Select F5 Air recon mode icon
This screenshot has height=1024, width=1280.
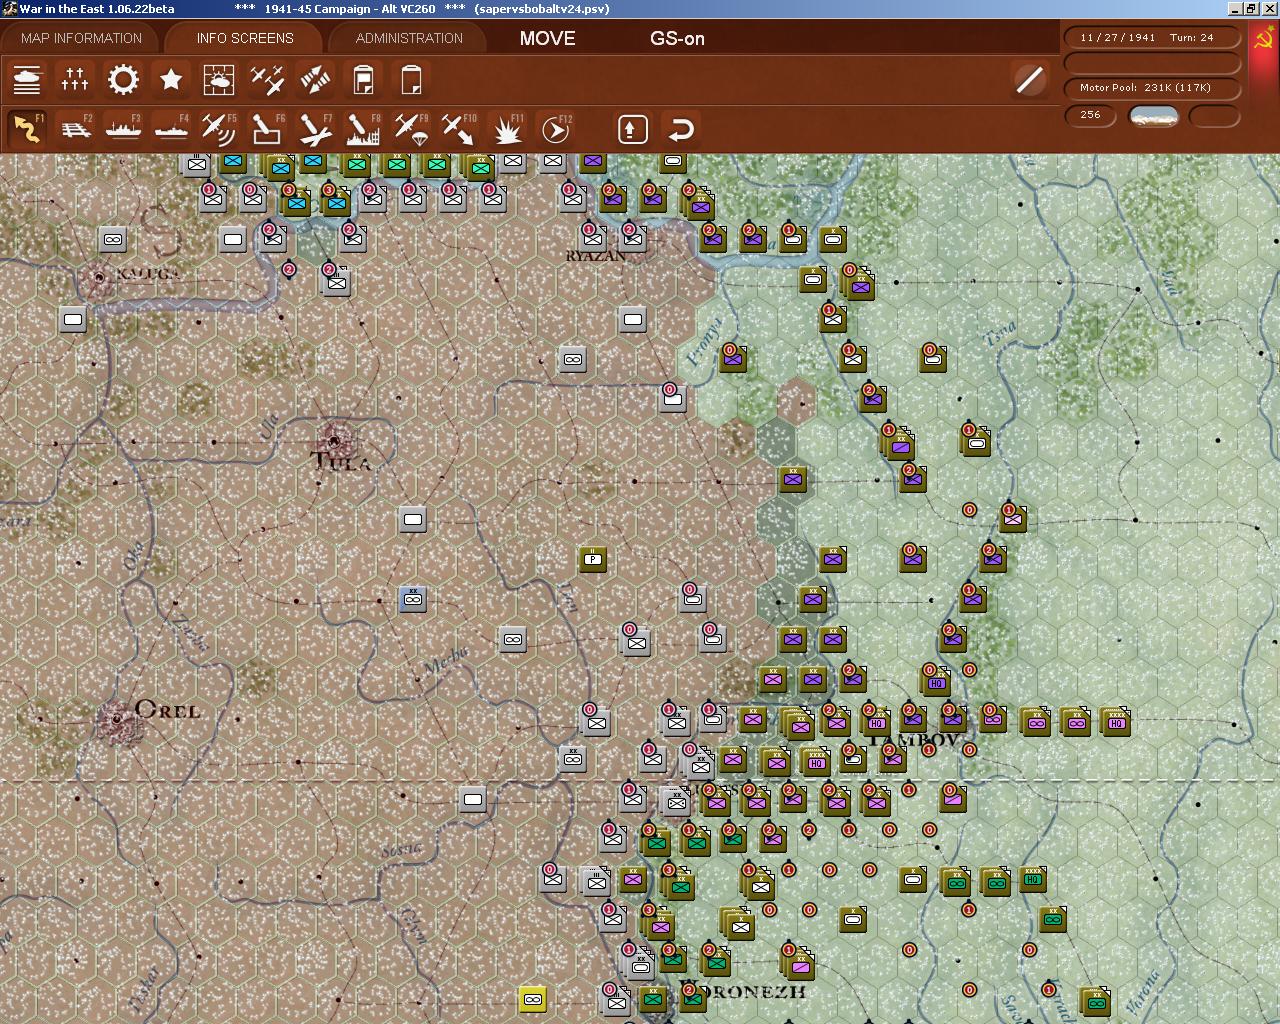coord(219,129)
